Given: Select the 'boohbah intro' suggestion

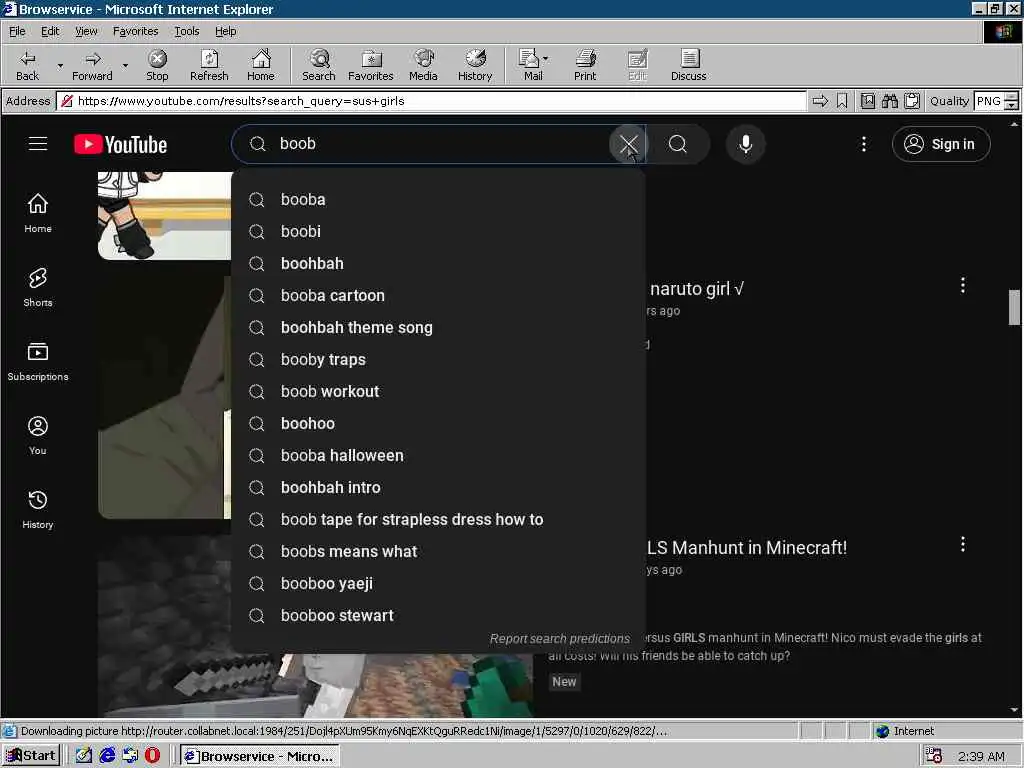Looking at the screenshot, I should tap(438, 487).
